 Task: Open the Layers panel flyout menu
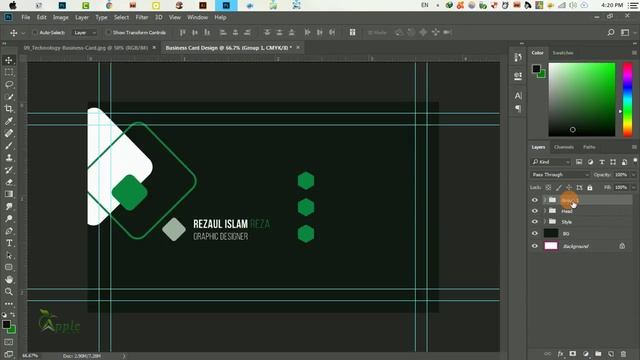[634, 147]
